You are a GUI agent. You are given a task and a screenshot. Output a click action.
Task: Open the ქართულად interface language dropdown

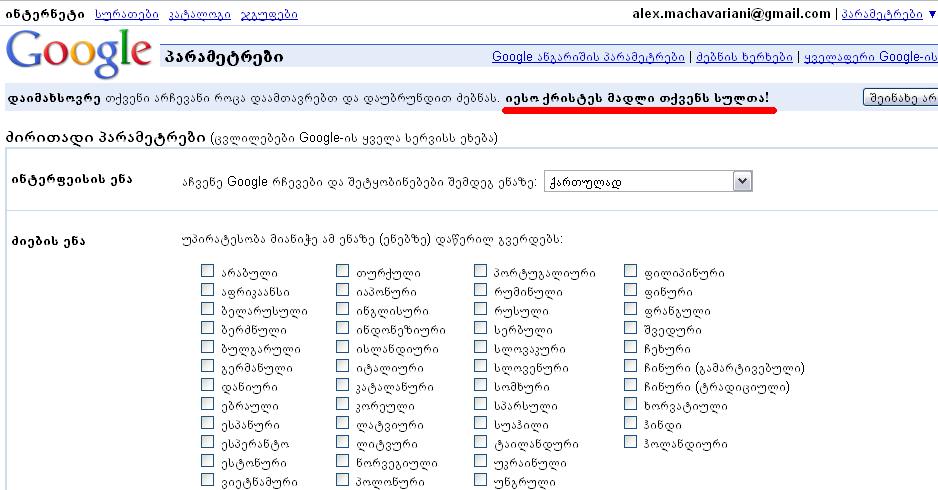pos(648,181)
